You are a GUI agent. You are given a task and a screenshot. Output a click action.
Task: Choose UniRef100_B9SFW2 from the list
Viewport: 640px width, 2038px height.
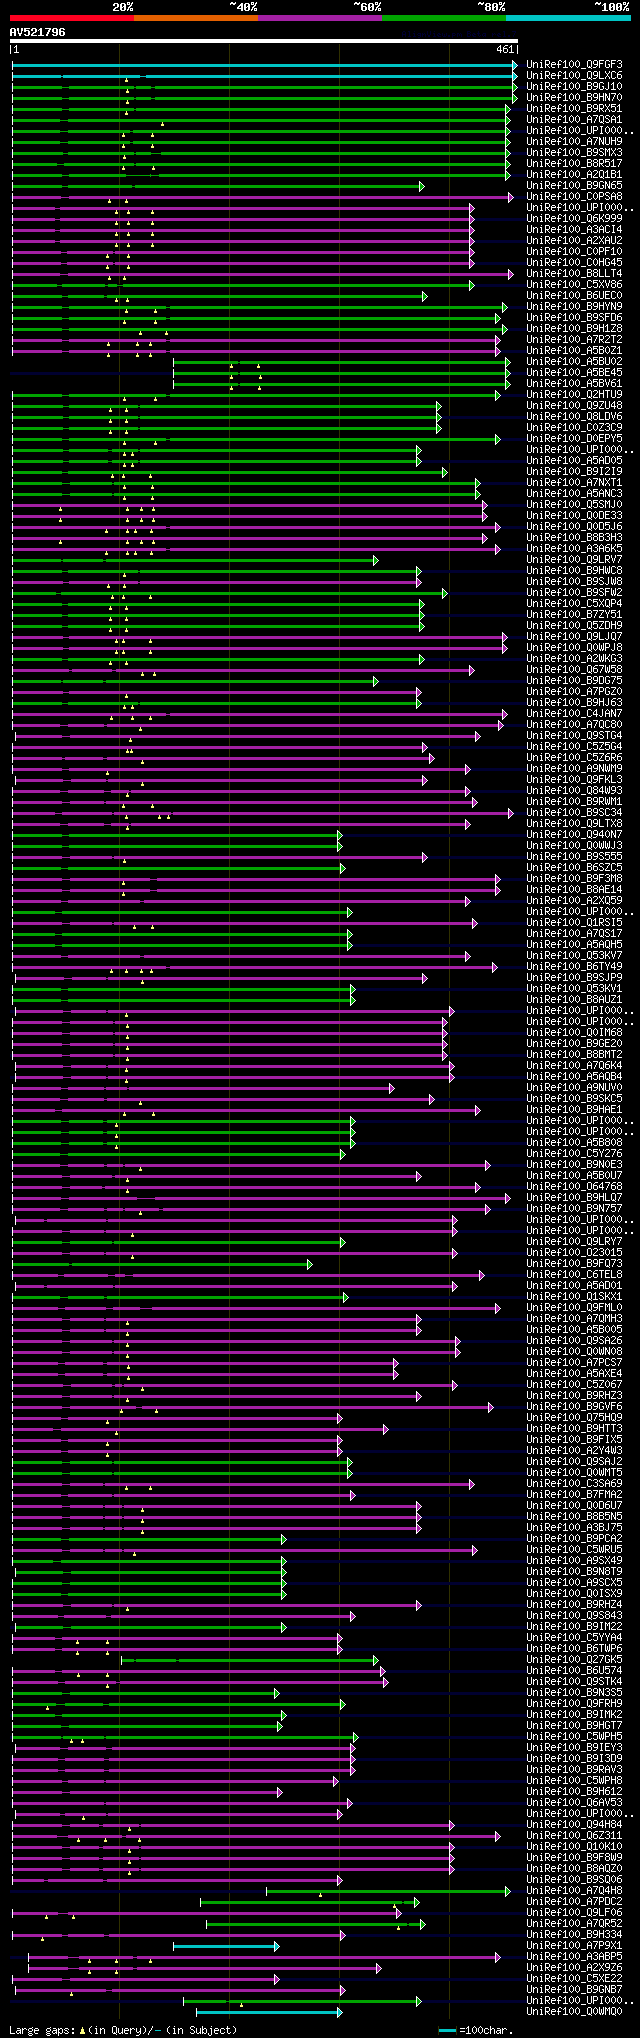[574, 593]
